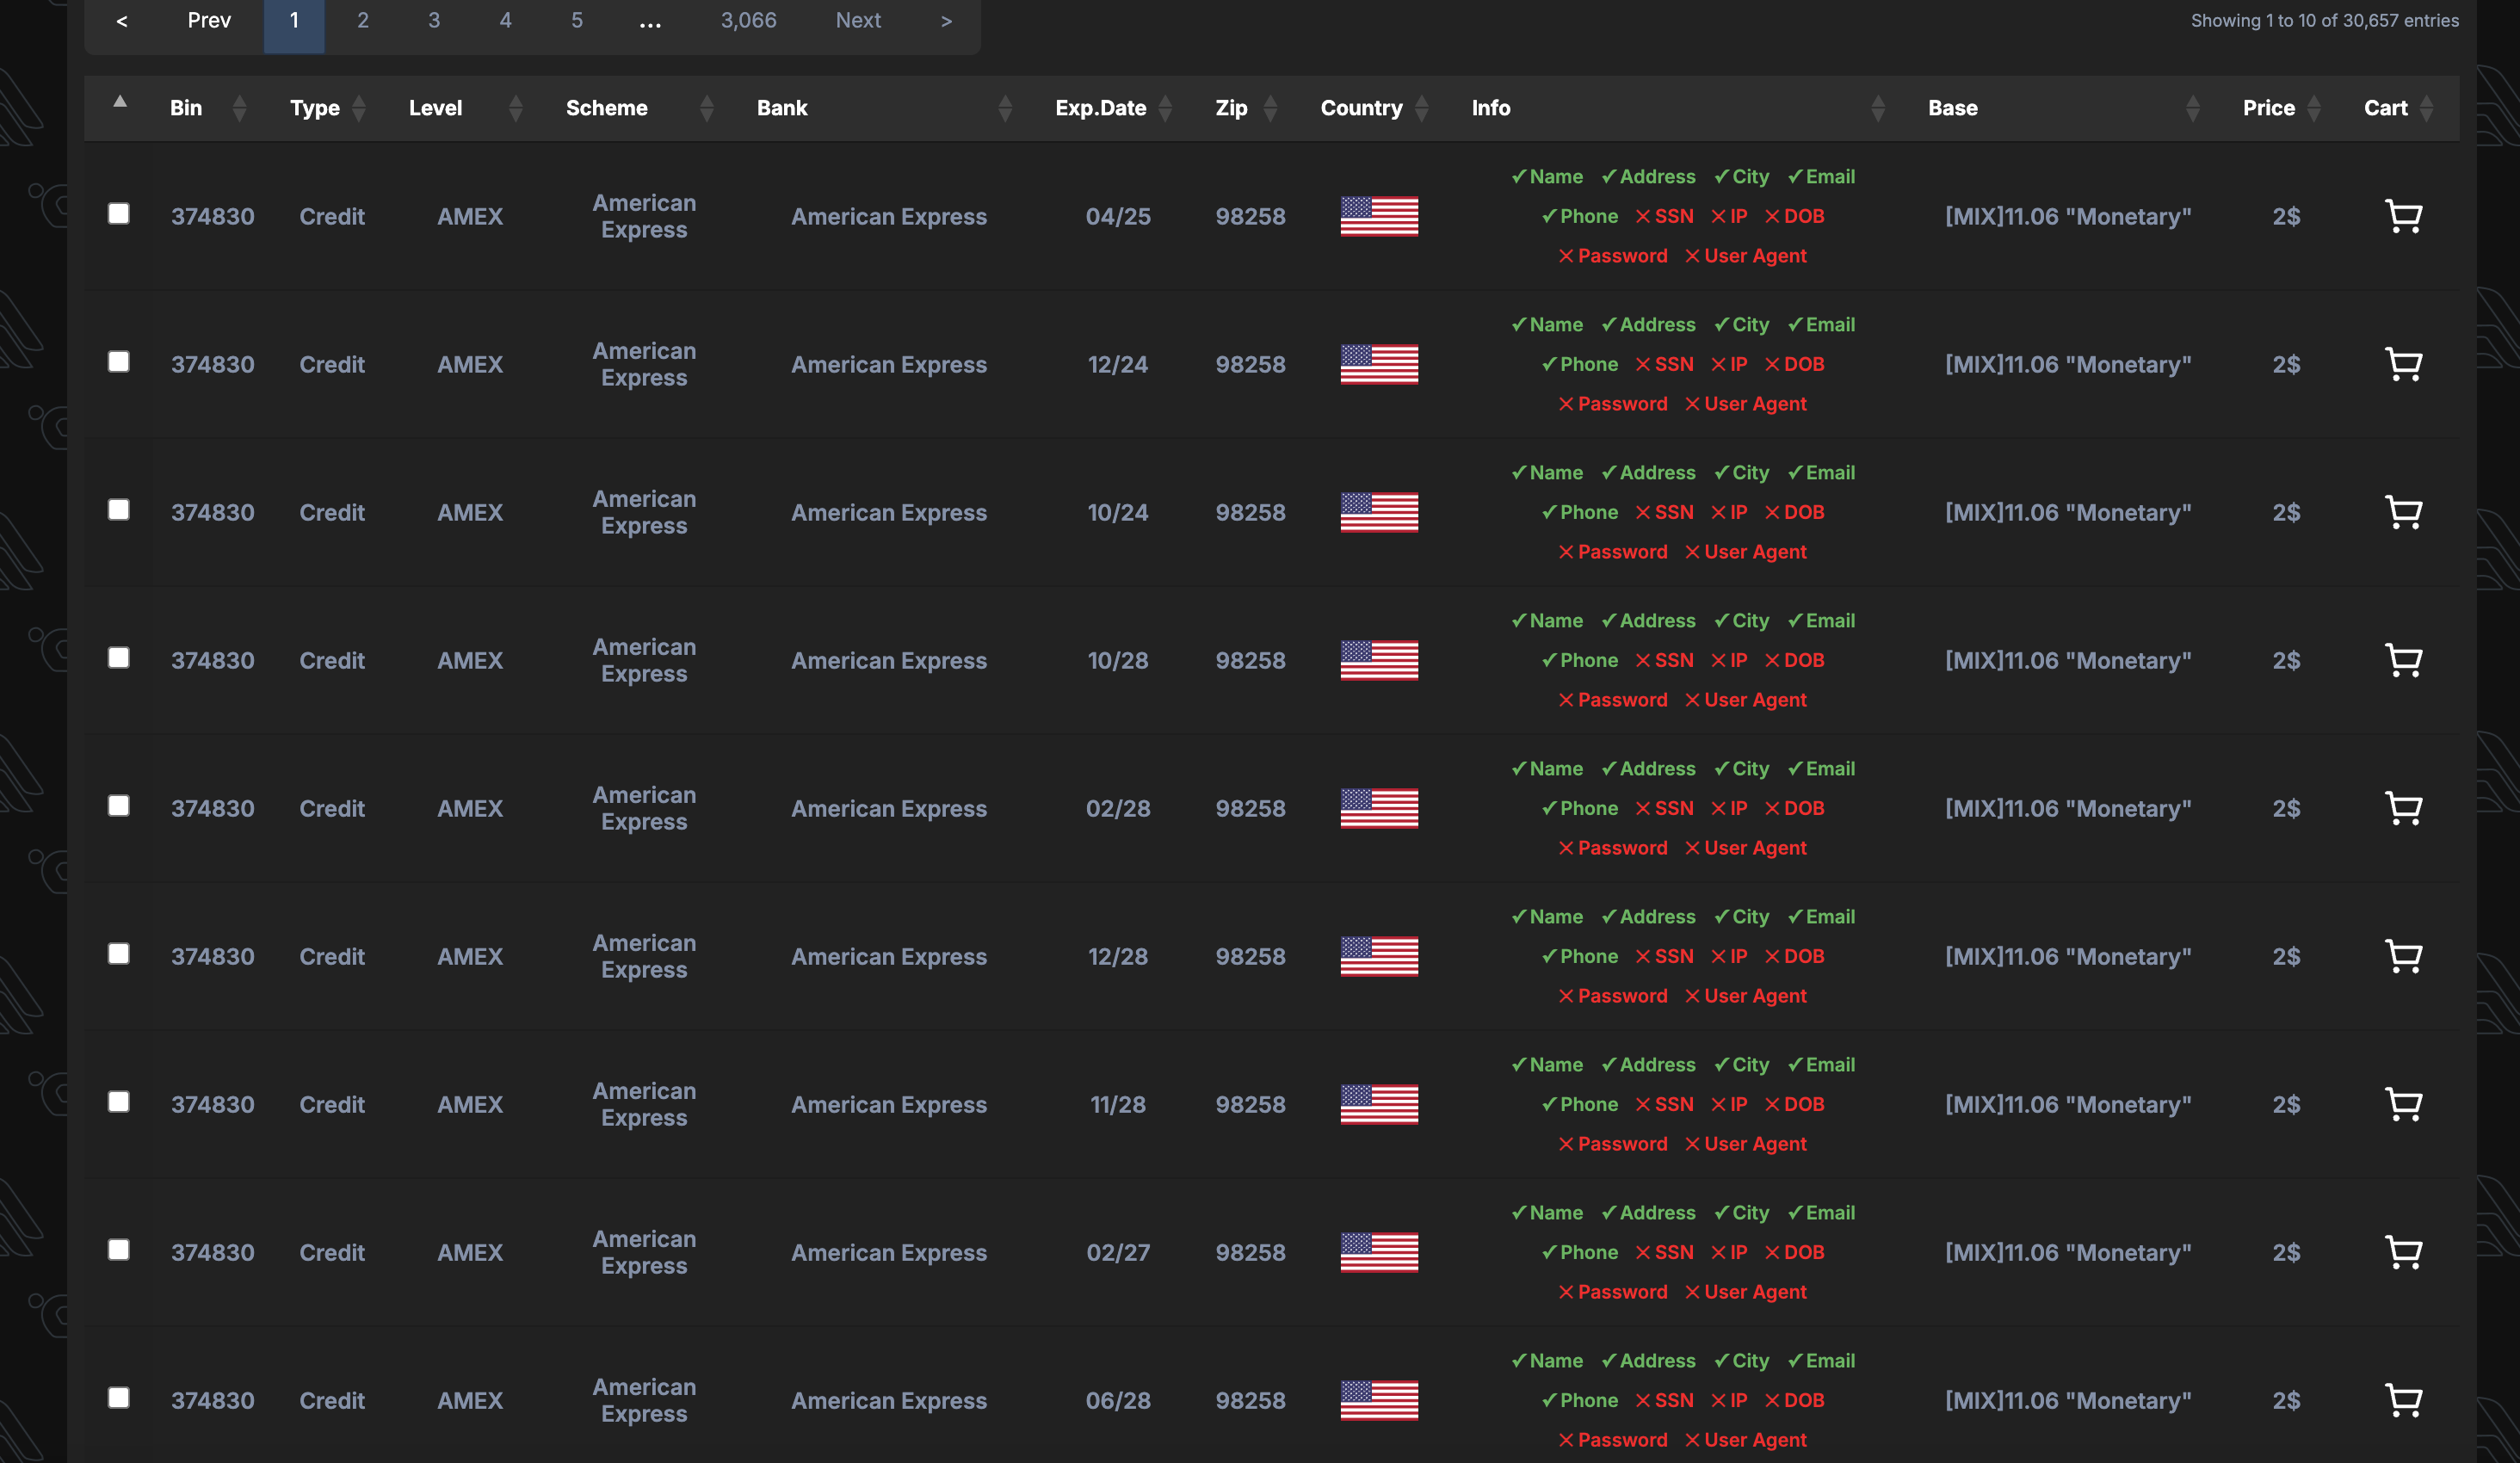Click the US flag in the 06/28 row
Viewport: 2520px width, 1463px height.
(x=1379, y=1400)
